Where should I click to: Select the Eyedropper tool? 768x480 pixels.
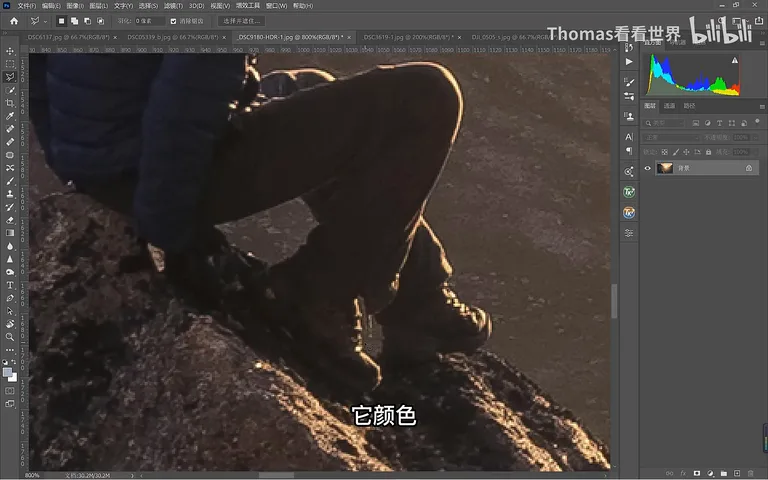coord(10,116)
